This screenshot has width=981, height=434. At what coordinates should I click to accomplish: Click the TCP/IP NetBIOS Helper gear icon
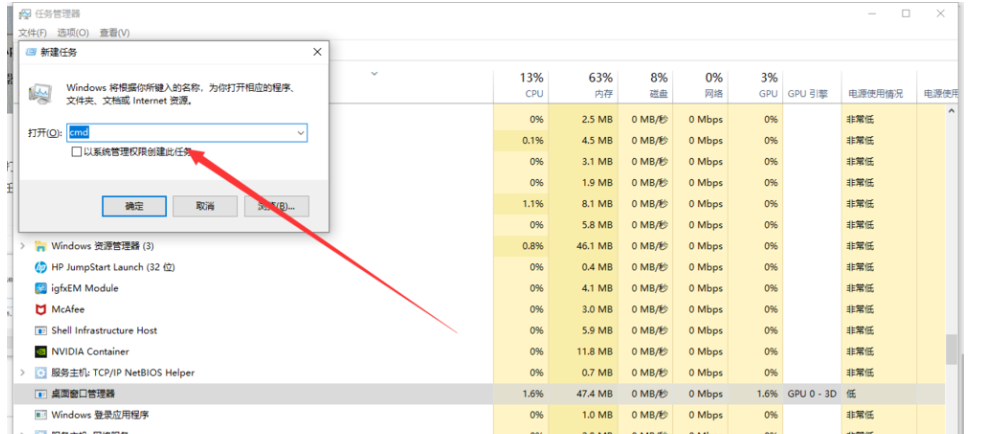[41, 373]
